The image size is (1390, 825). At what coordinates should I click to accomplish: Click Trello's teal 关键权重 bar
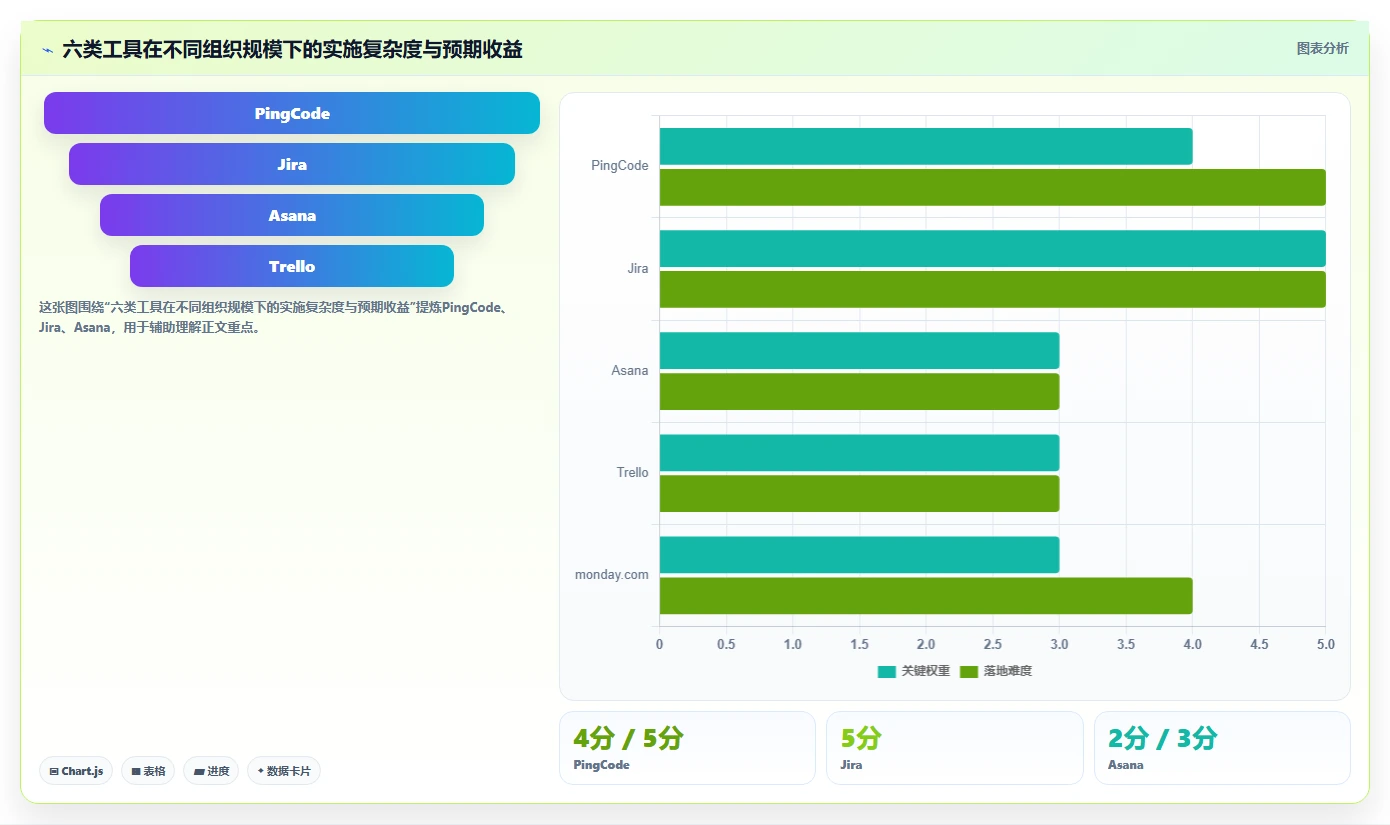point(859,452)
